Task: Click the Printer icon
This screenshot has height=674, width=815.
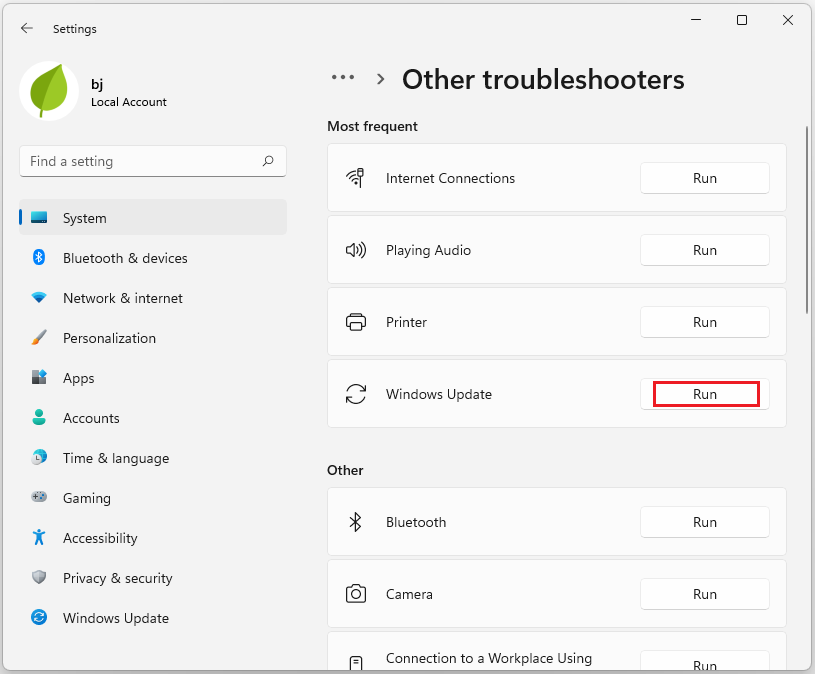Action: point(356,322)
